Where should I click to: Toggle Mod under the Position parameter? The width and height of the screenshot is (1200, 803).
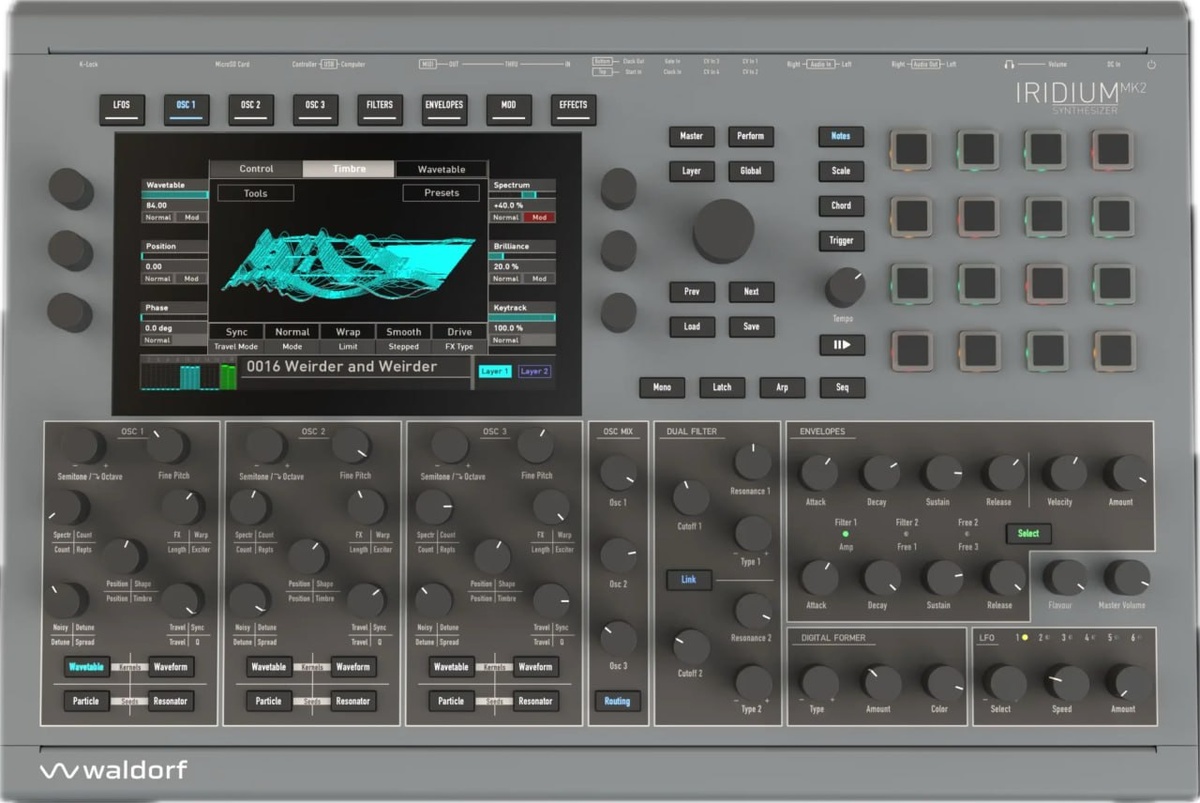(191, 279)
